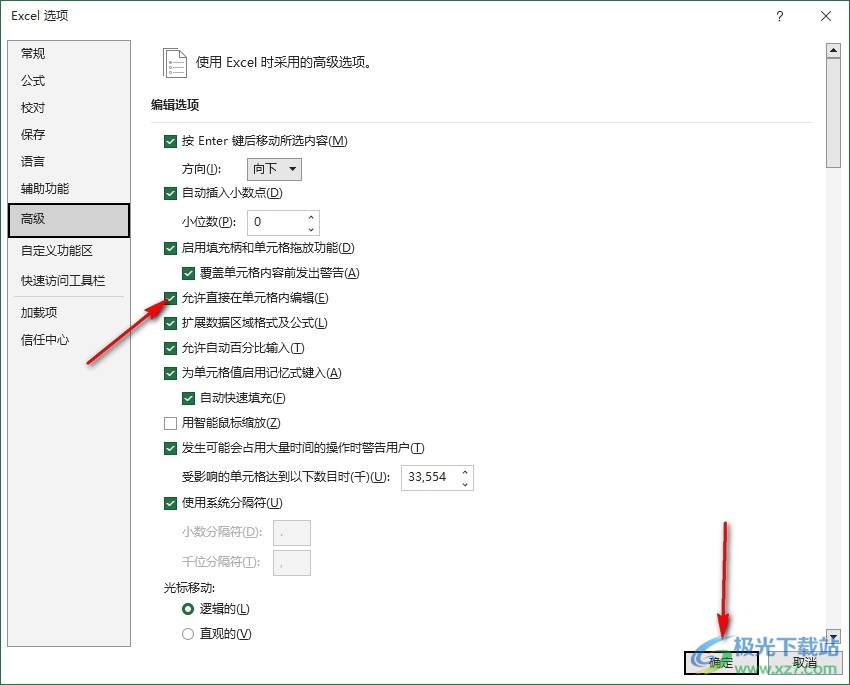
Task: Click the help question mark icon
Action: tap(780, 16)
